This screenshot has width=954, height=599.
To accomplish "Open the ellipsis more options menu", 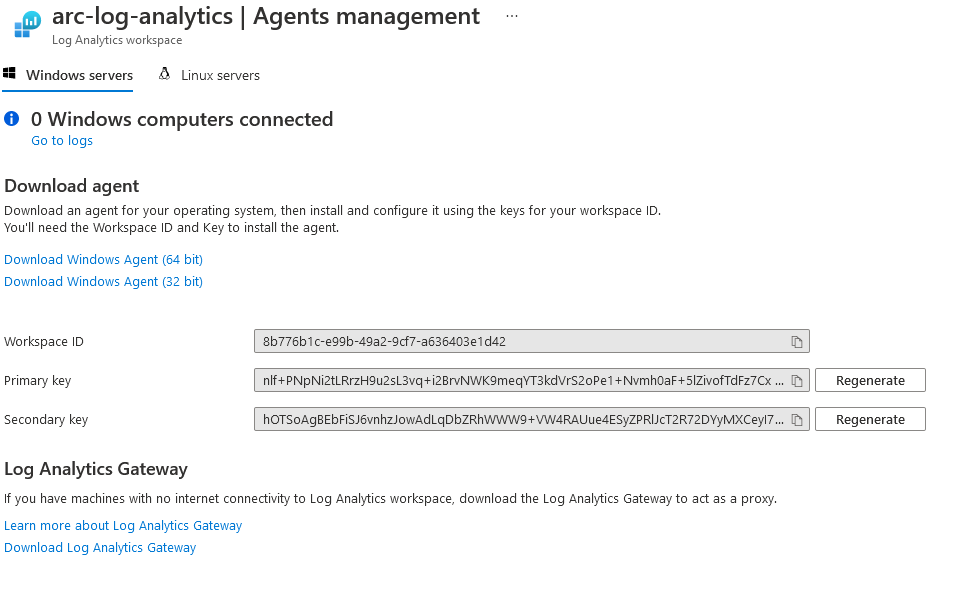I will pos(512,16).
